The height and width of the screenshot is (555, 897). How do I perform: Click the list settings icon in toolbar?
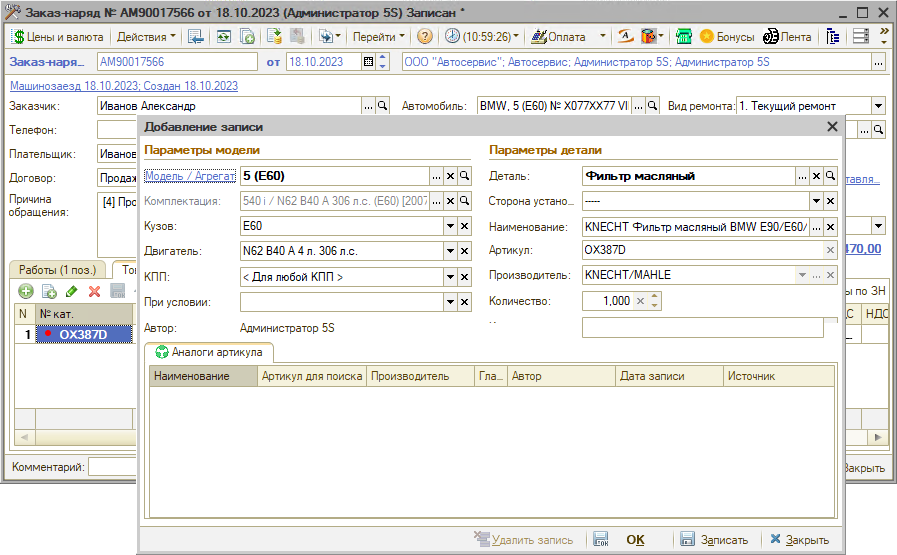click(861, 37)
